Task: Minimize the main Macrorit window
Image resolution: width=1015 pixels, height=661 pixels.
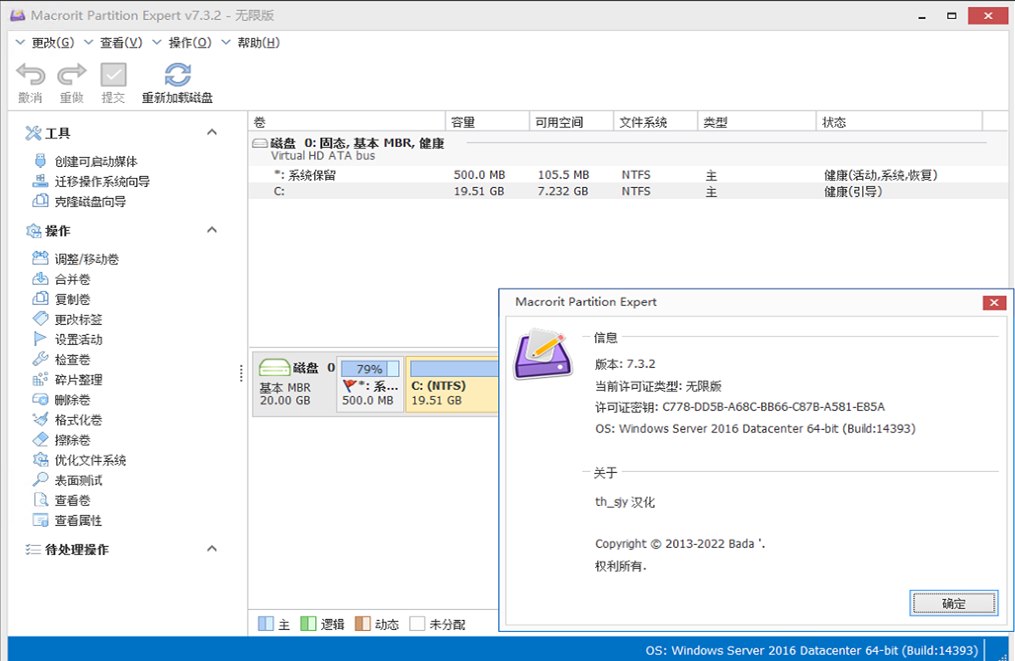Action: click(921, 16)
